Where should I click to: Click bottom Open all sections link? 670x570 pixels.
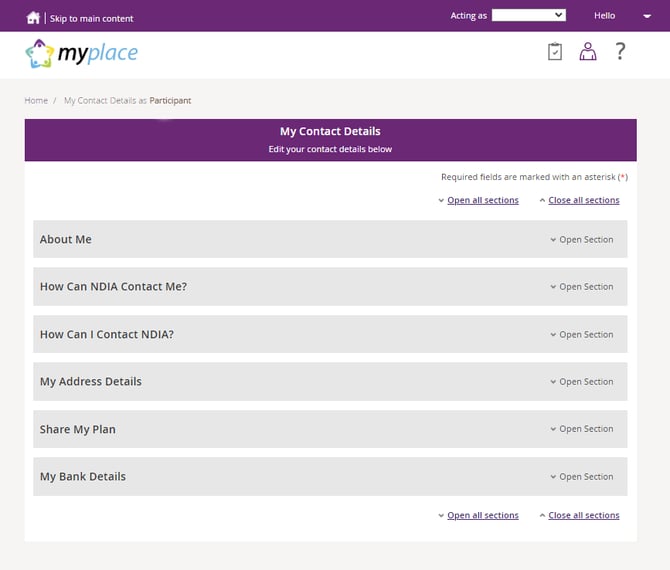click(x=482, y=516)
